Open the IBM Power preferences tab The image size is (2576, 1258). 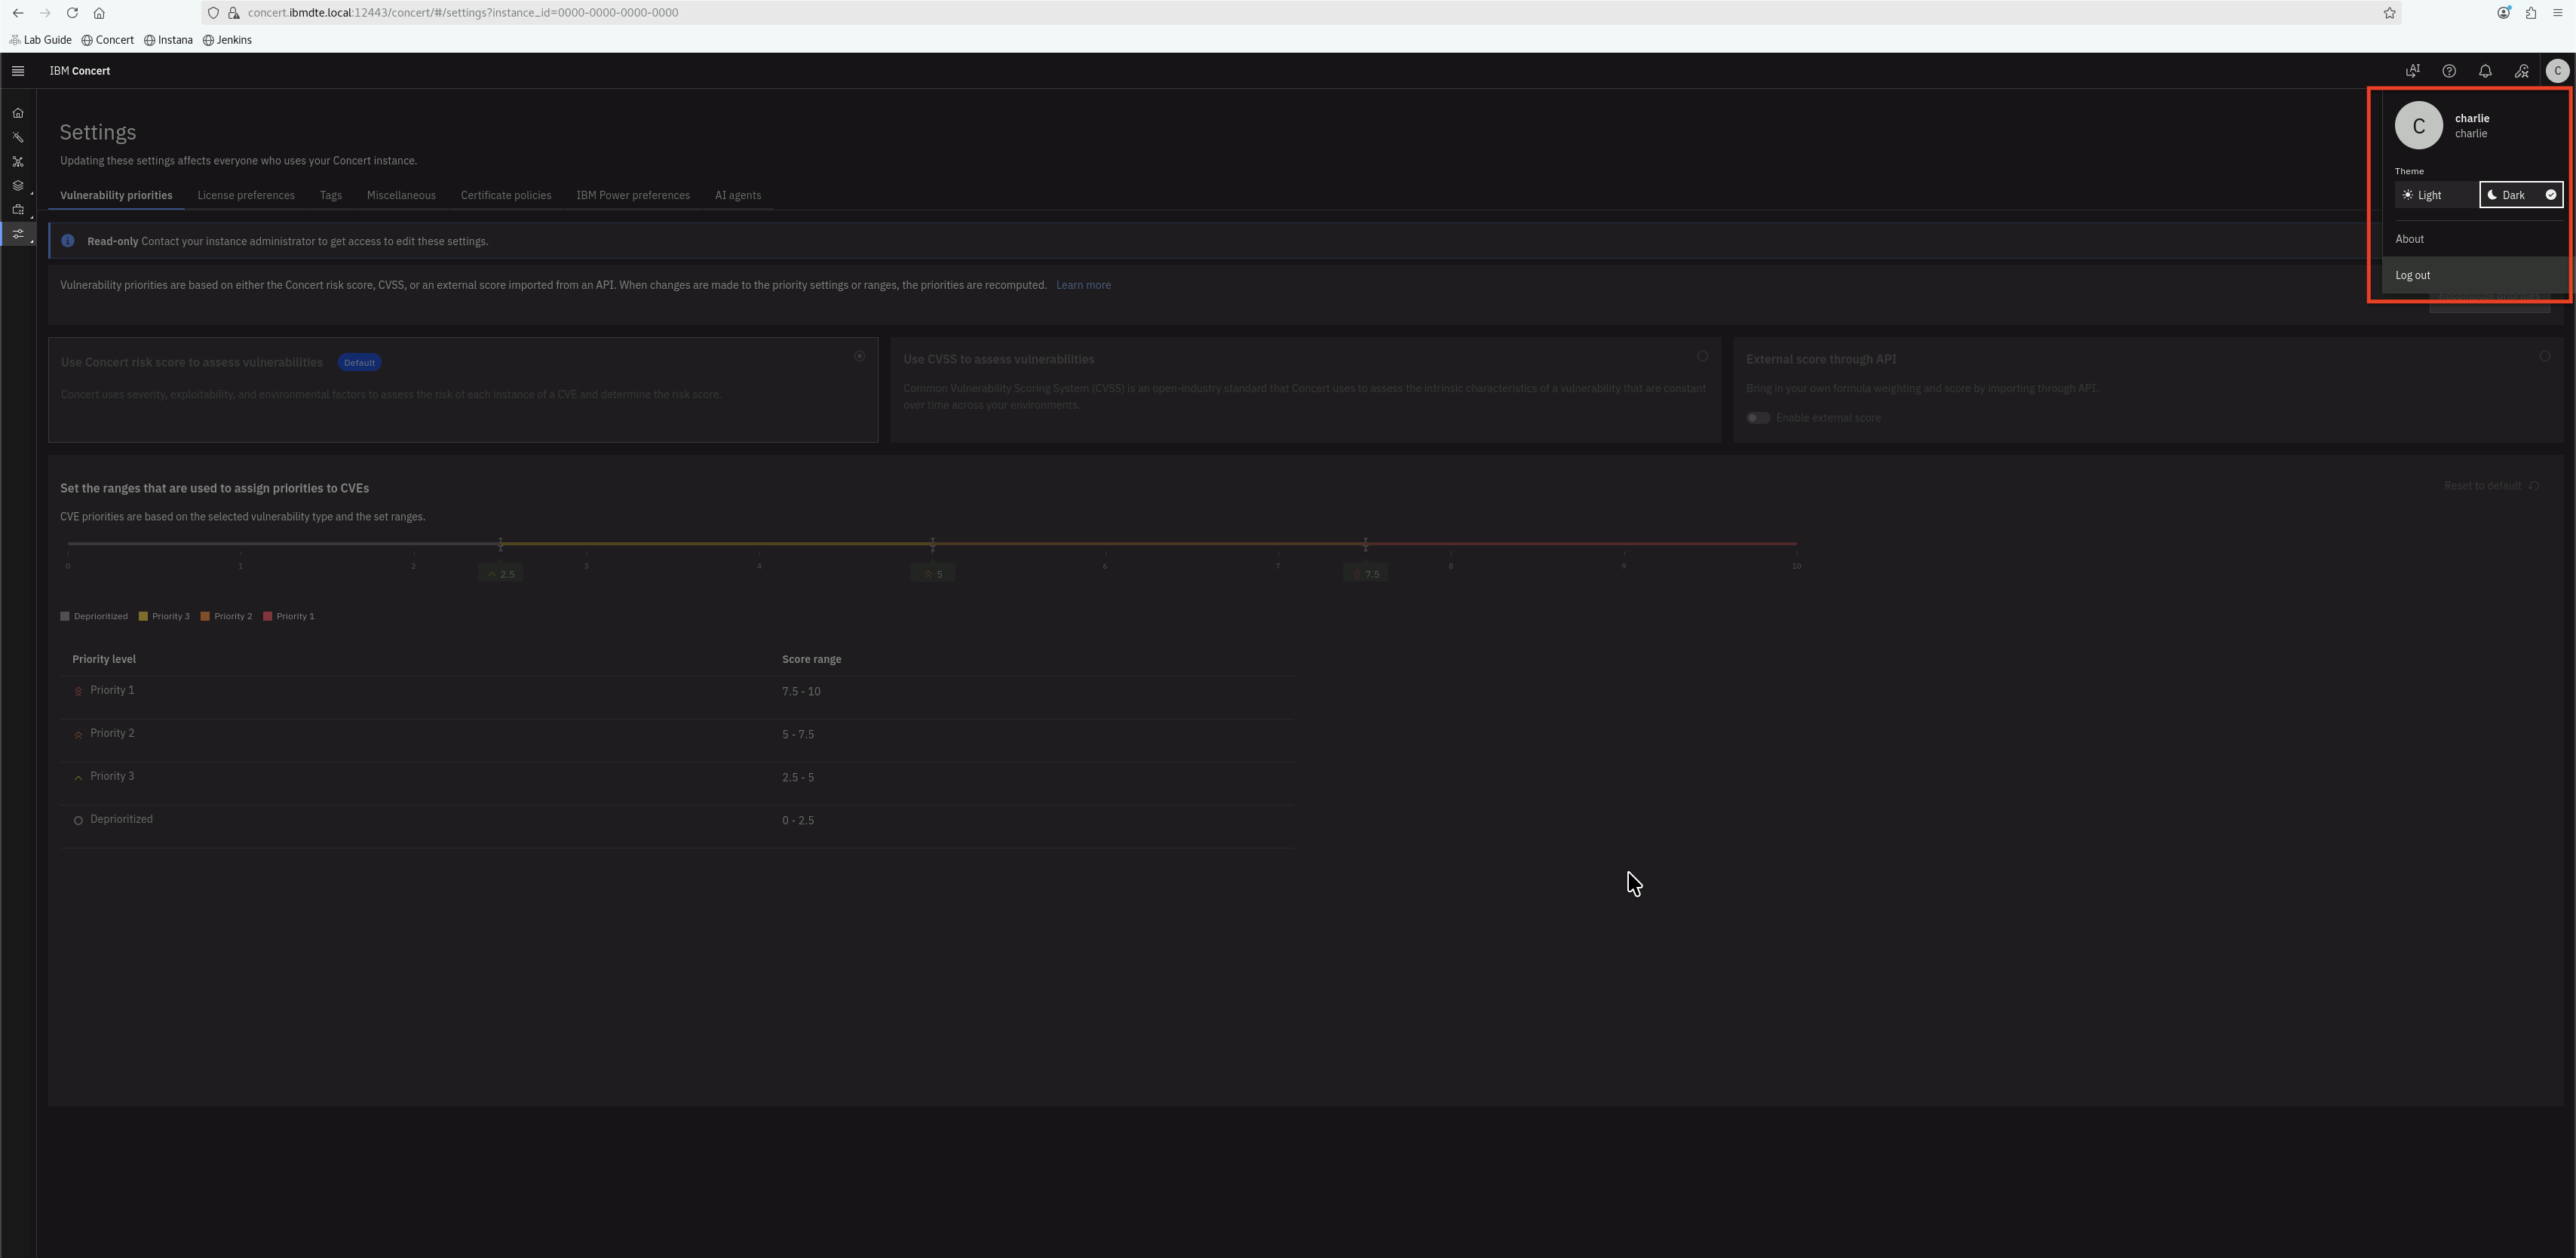pos(633,195)
